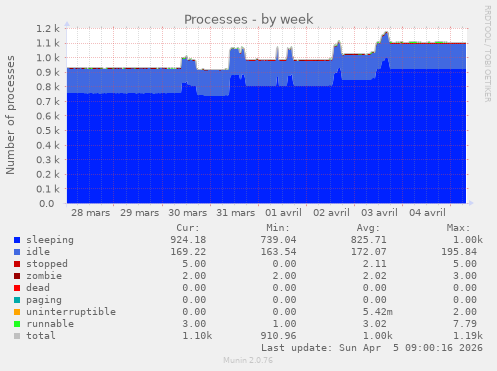
Task: Click runnable maximum value 7.79
Action: [465, 324]
